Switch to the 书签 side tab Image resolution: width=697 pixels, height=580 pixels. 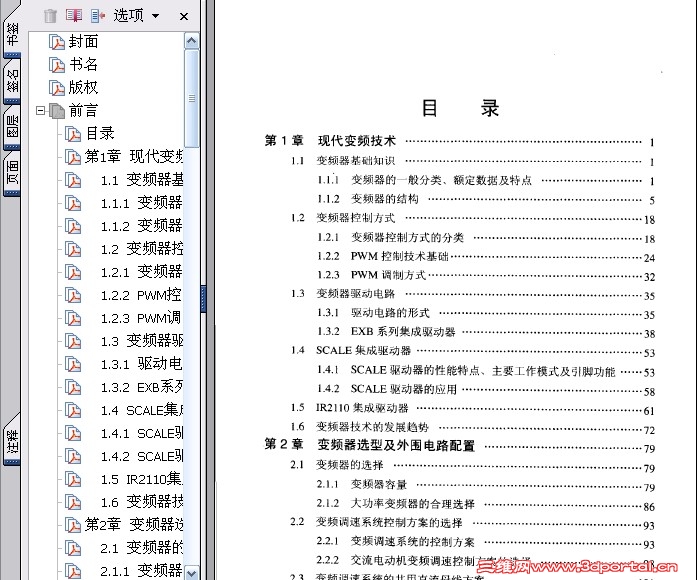pos(12,35)
